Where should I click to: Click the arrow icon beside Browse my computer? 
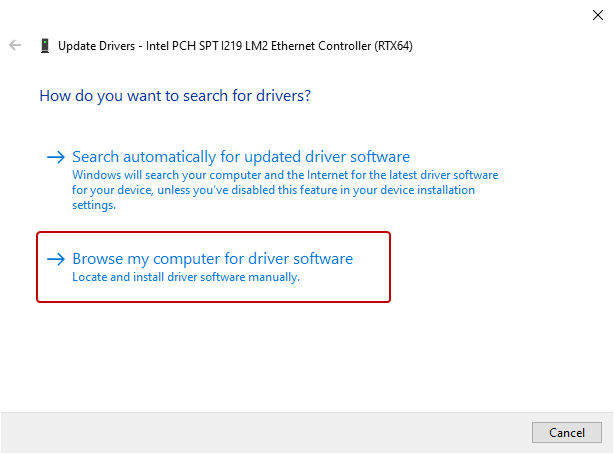pyautogui.click(x=56, y=259)
